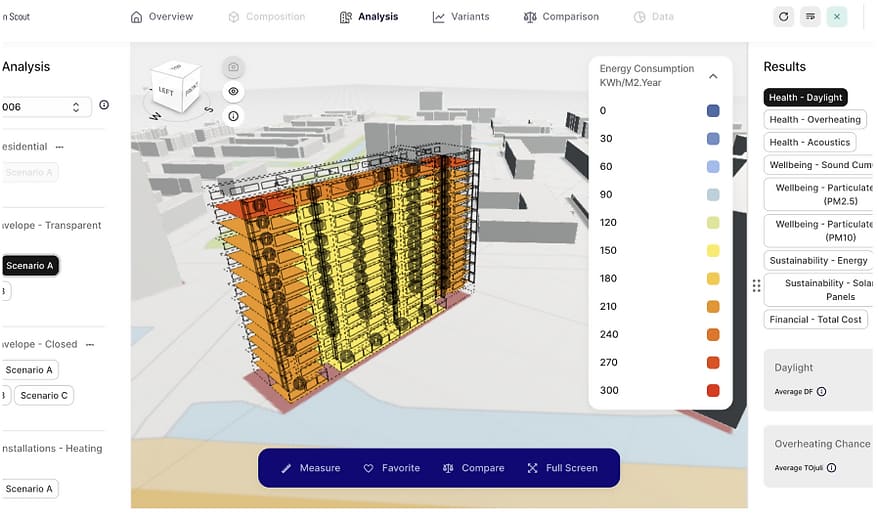Open the 006 variant dropdown
Screen dimensions: 878x514
[45, 107]
